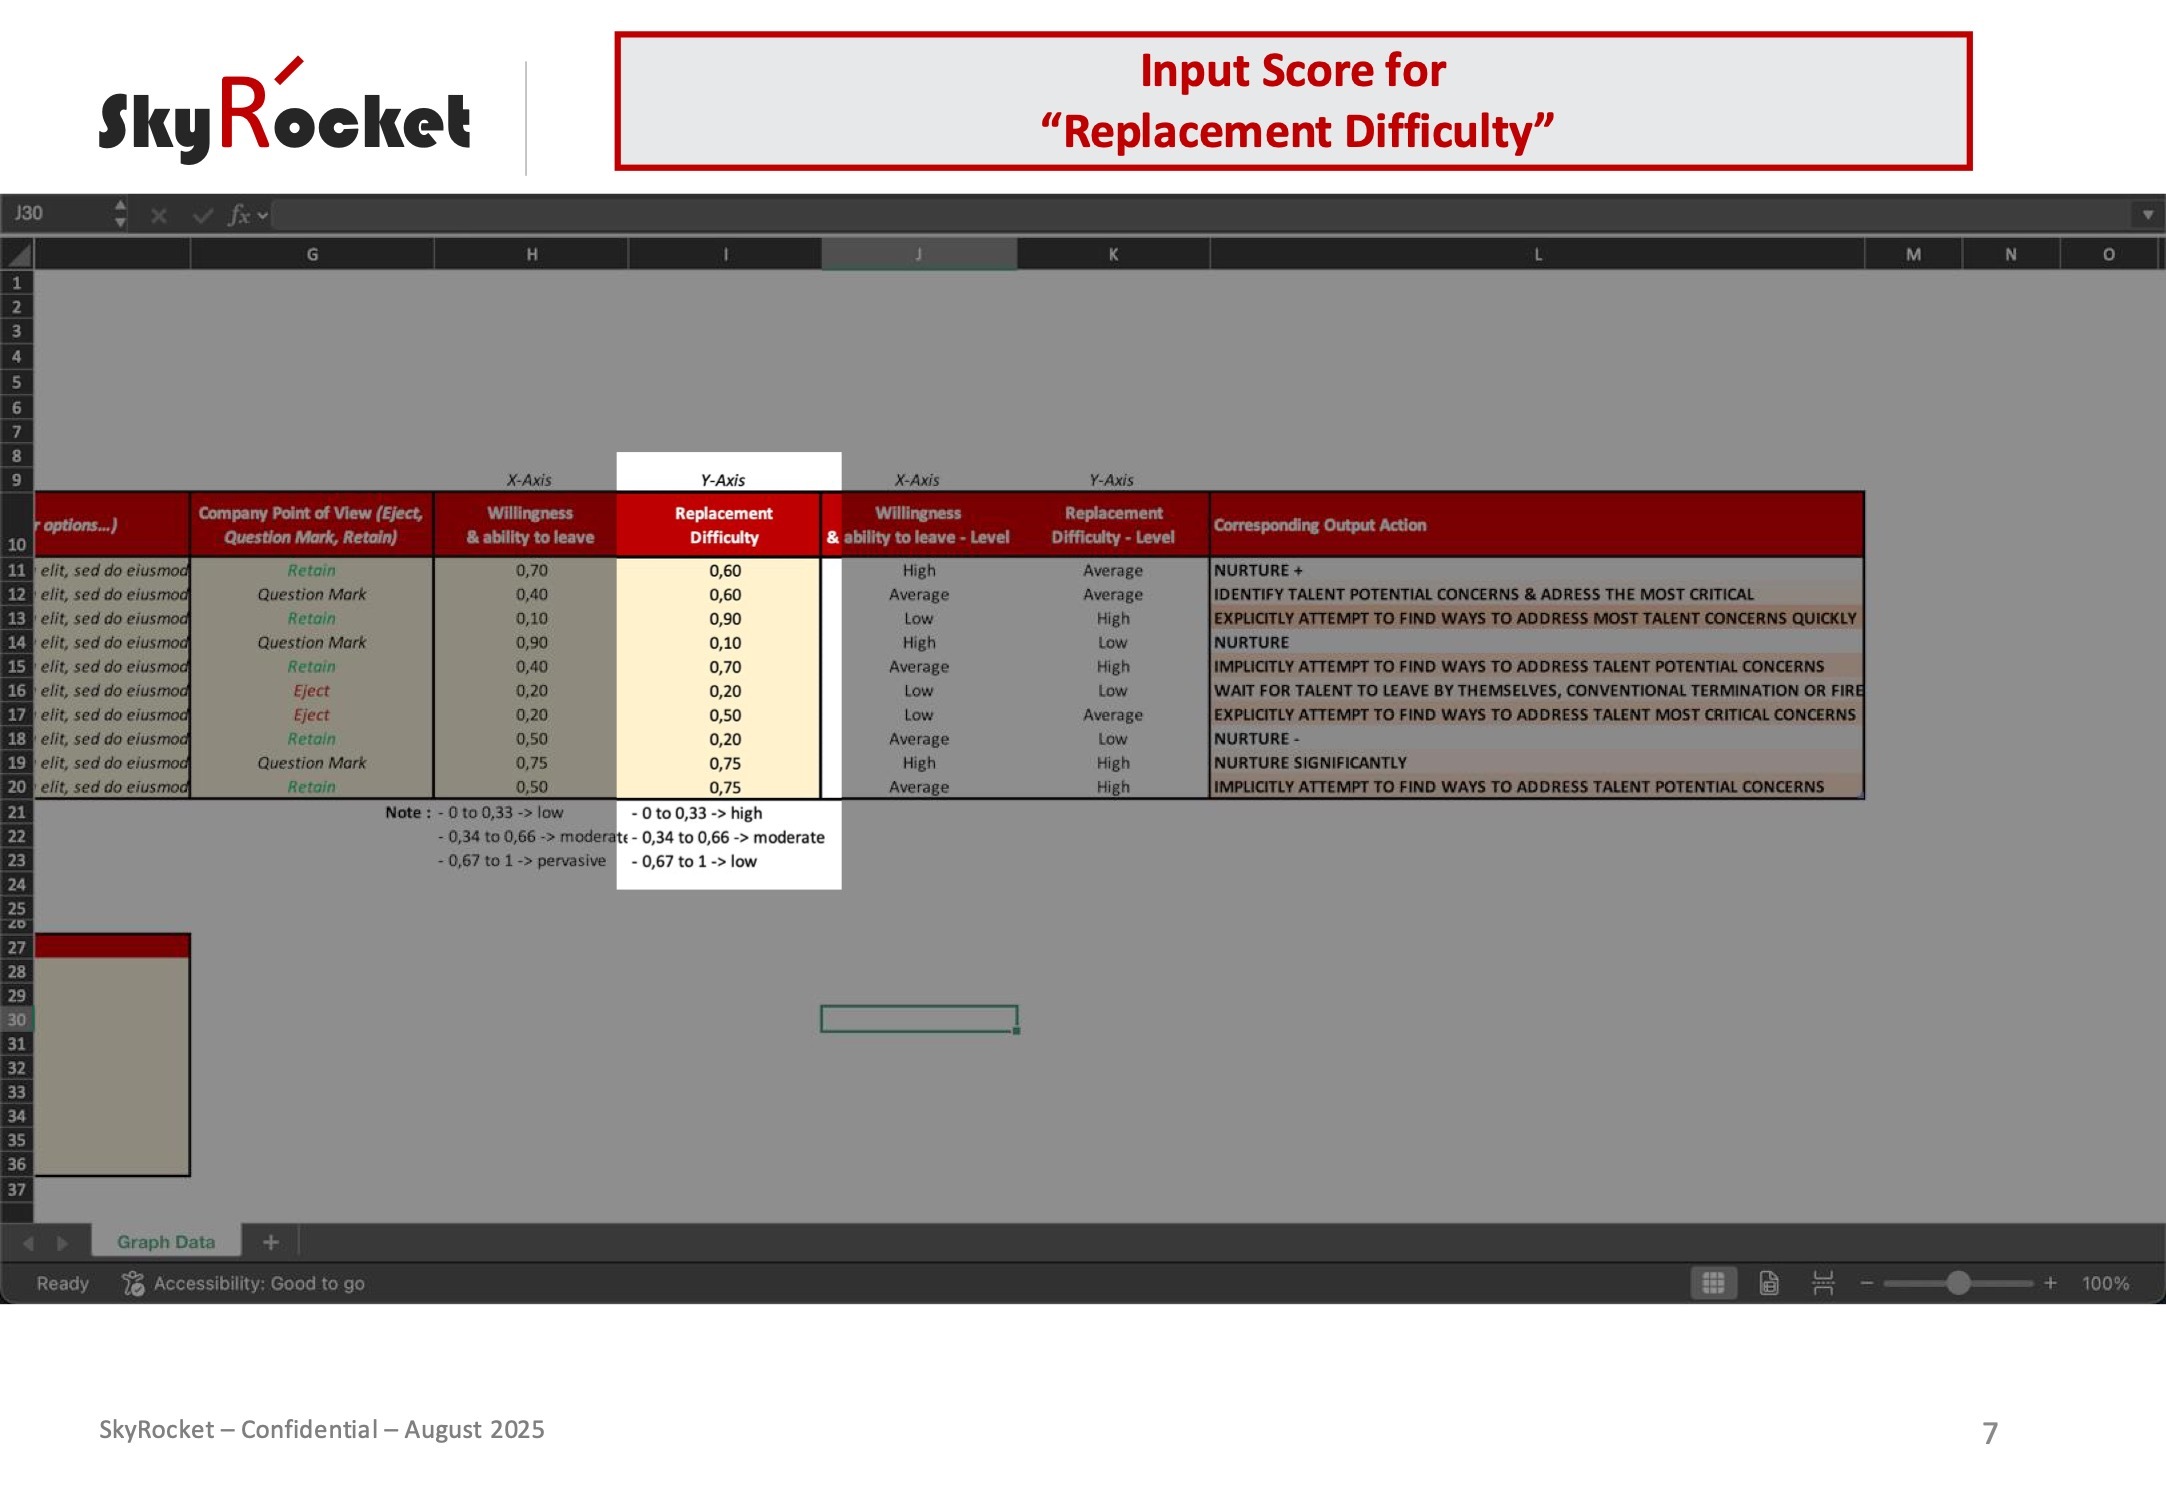Select the Graph Data sheet tab
This screenshot has width=2166, height=1500.
tap(165, 1241)
